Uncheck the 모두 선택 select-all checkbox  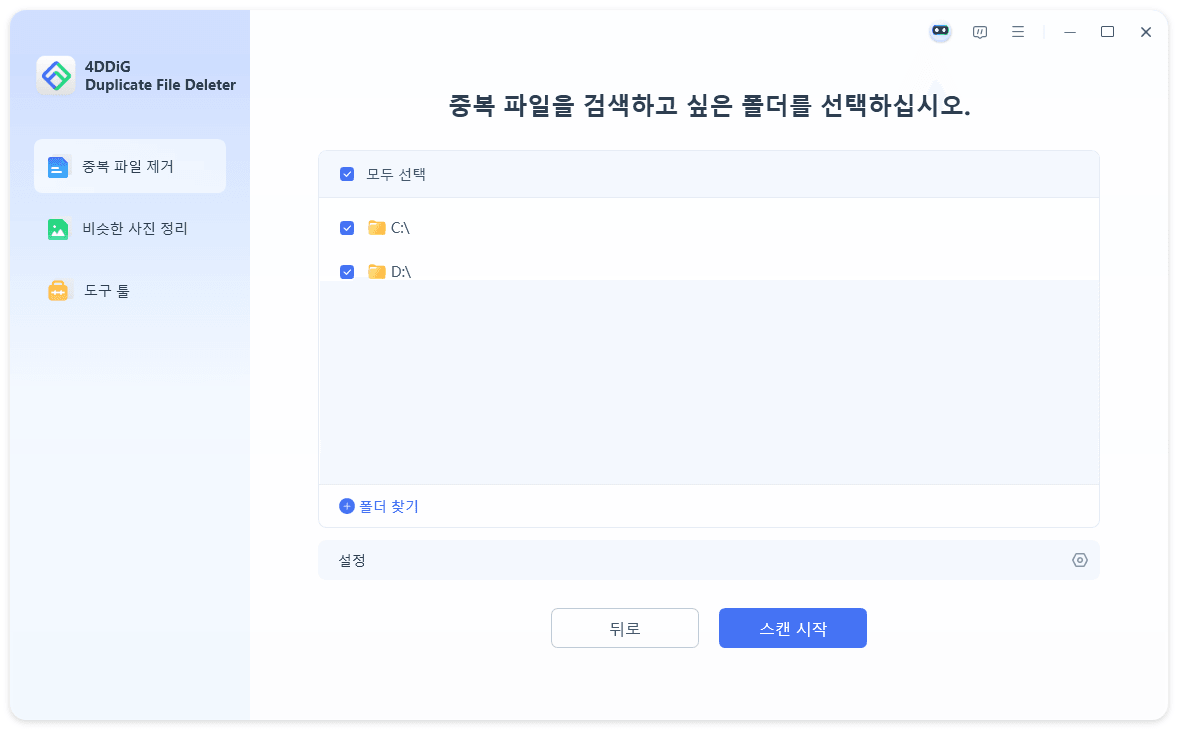[x=347, y=173]
